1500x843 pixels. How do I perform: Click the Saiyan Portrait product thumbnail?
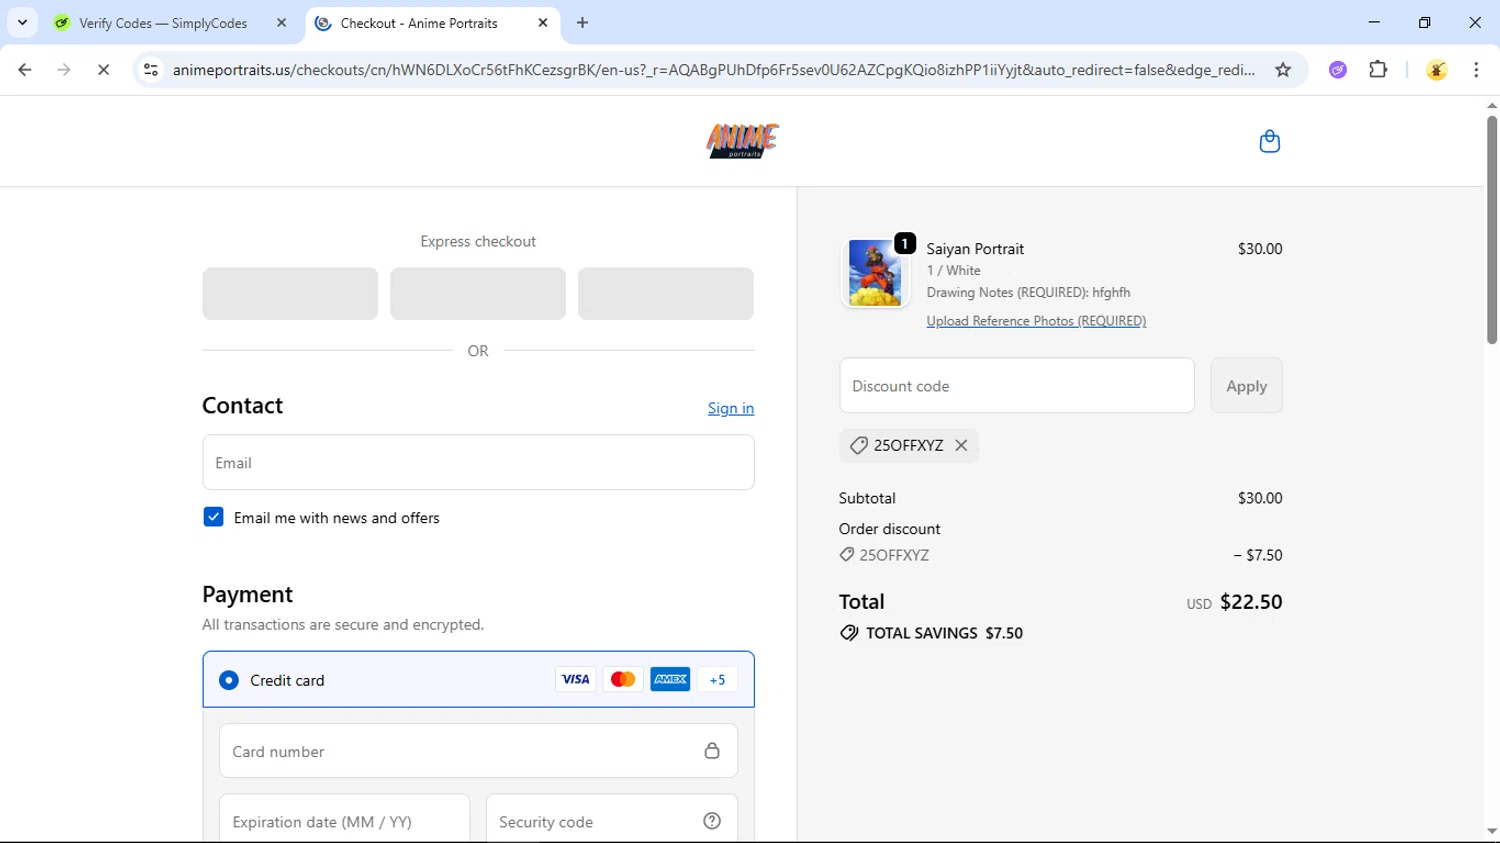tap(875, 273)
